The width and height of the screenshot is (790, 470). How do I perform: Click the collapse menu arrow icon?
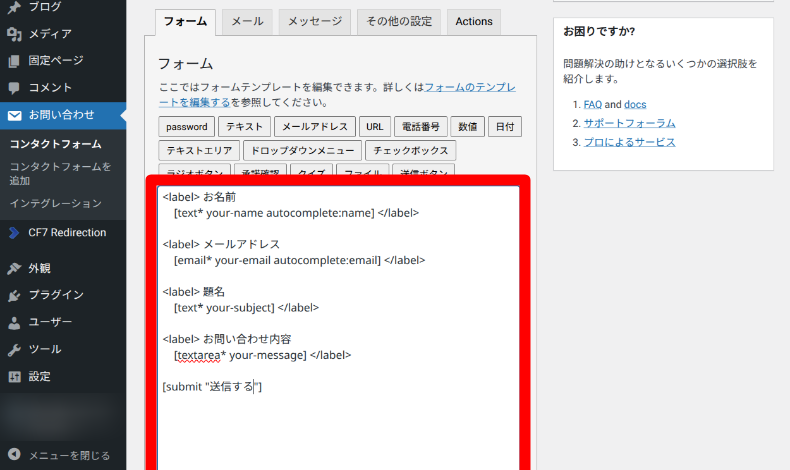point(14,454)
